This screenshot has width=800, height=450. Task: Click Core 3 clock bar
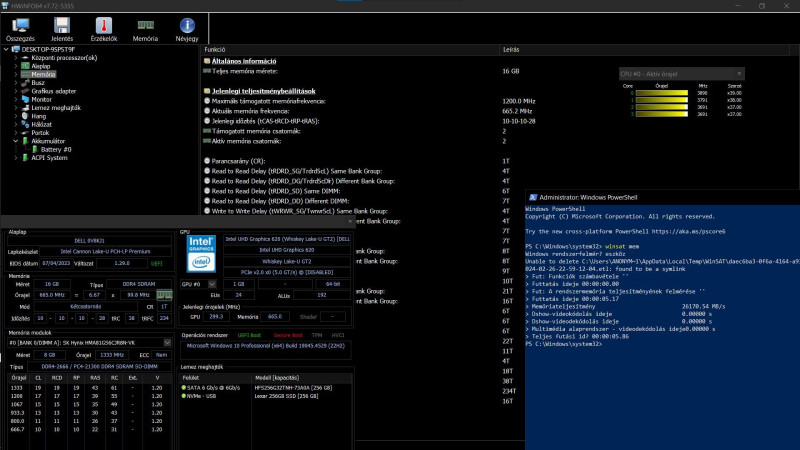coord(662,114)
